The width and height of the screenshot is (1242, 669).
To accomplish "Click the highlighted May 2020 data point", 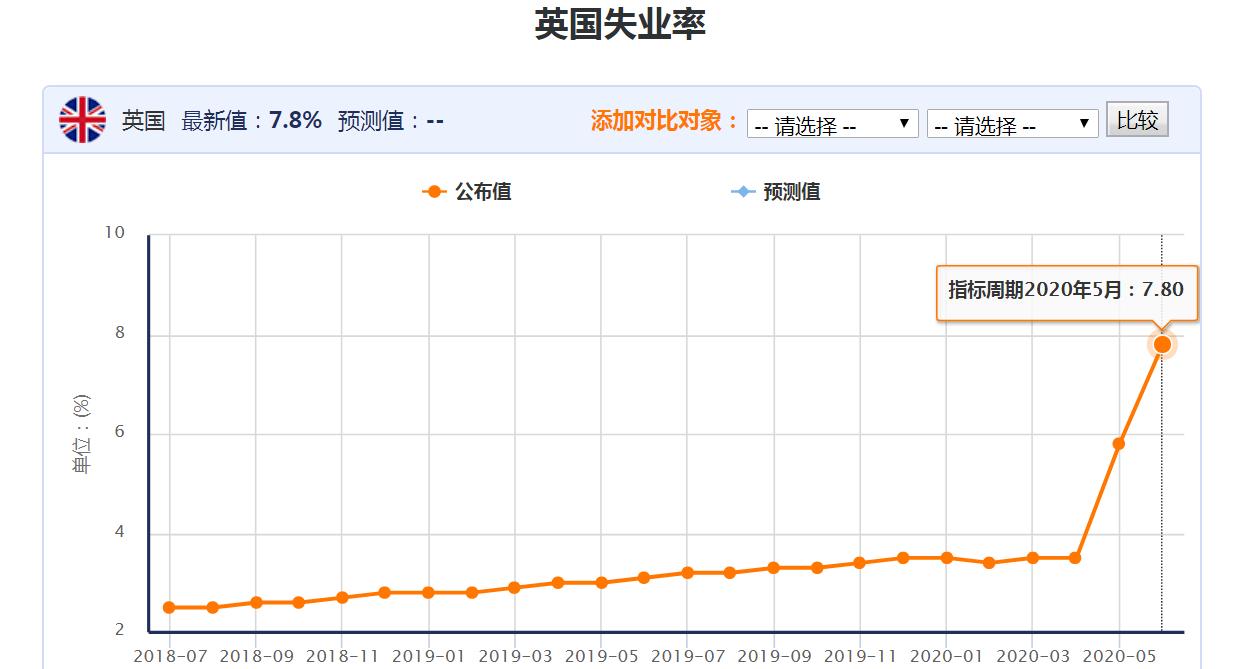I will [1161, 343].
